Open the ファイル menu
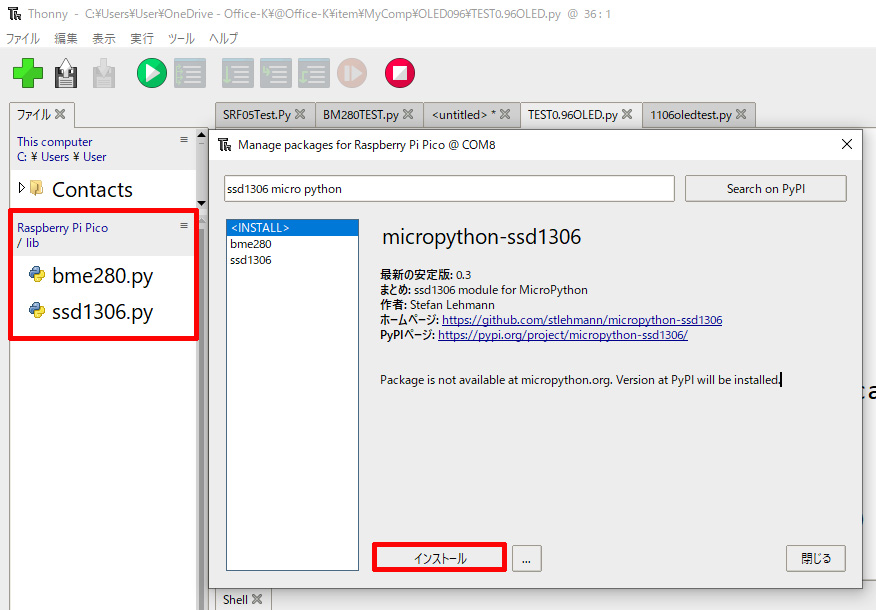Screen dimensions: 876x610 tap(23, 38)
